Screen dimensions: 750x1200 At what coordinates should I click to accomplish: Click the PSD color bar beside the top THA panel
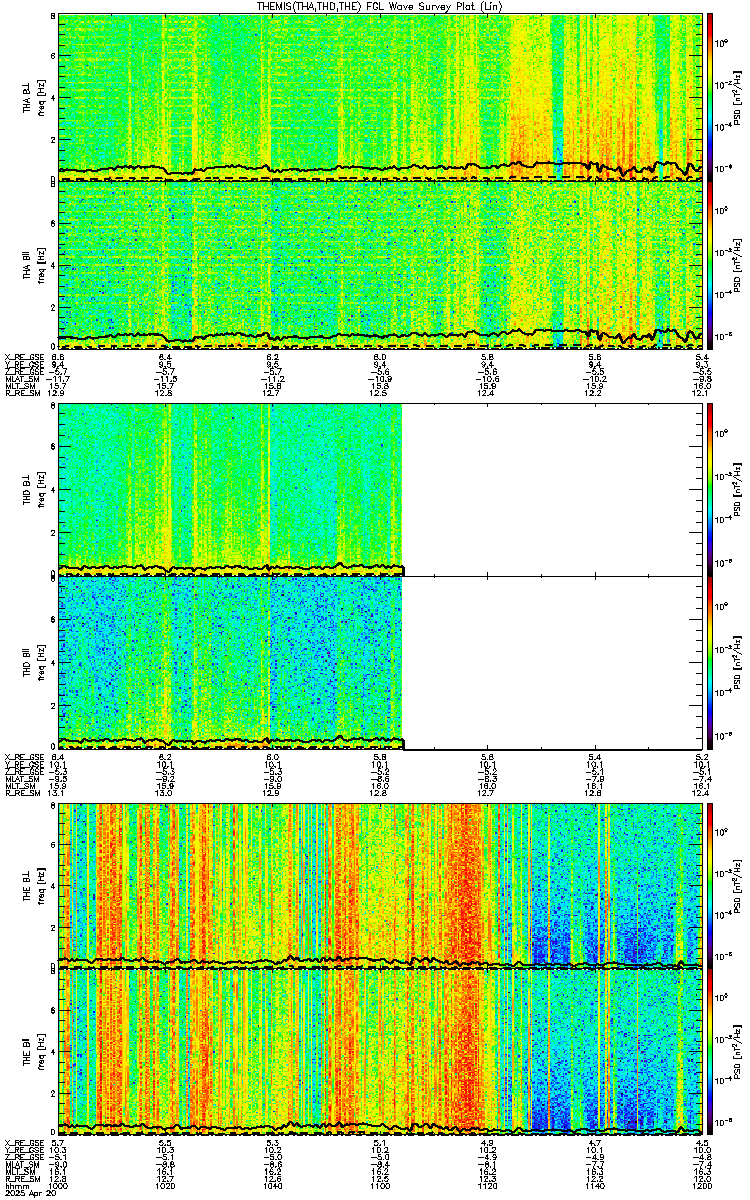click(711, 97)
